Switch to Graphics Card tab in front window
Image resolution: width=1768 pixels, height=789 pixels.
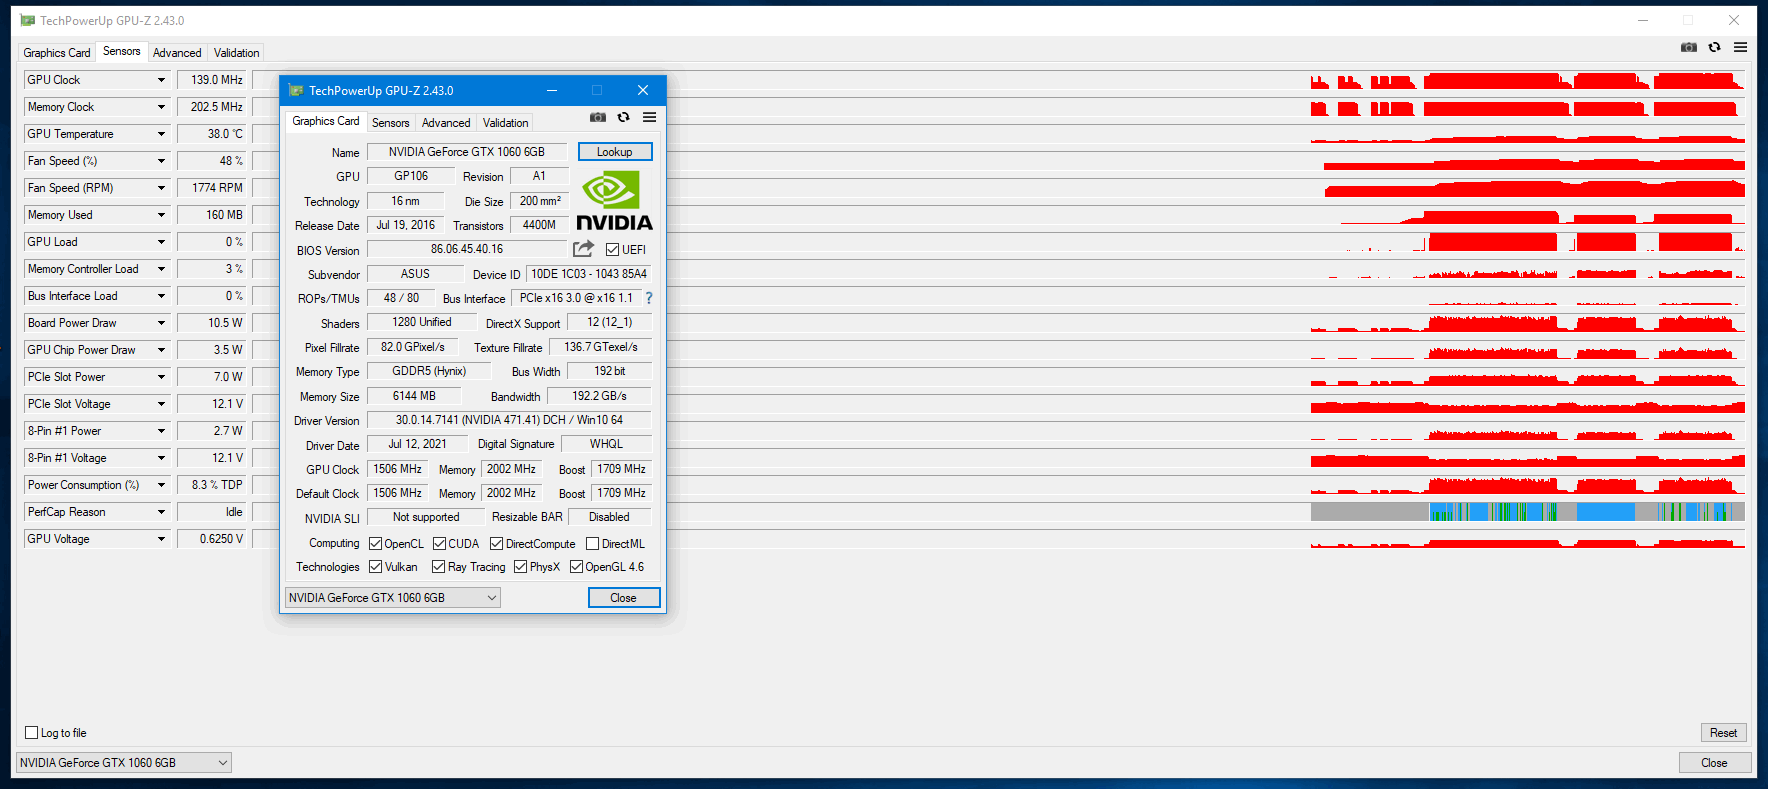pos(325,121)
